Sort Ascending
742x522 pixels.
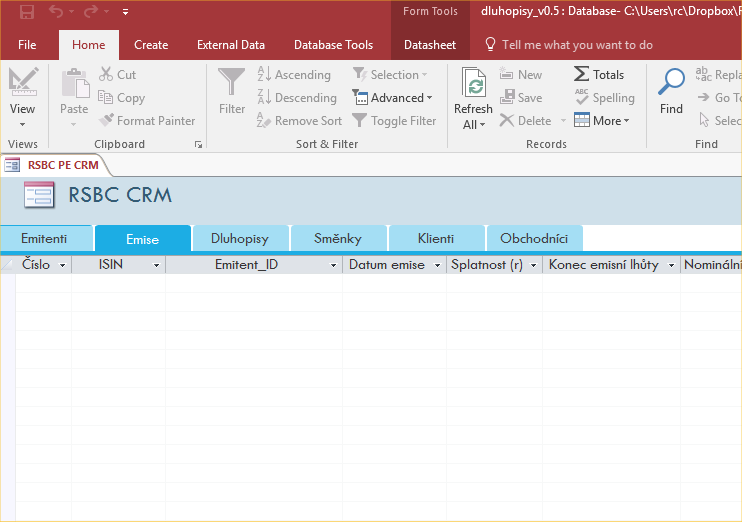tap(294, 74)
